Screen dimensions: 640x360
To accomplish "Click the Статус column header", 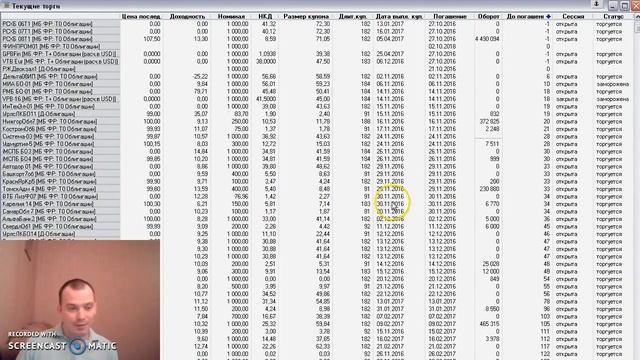I will 613,16.
